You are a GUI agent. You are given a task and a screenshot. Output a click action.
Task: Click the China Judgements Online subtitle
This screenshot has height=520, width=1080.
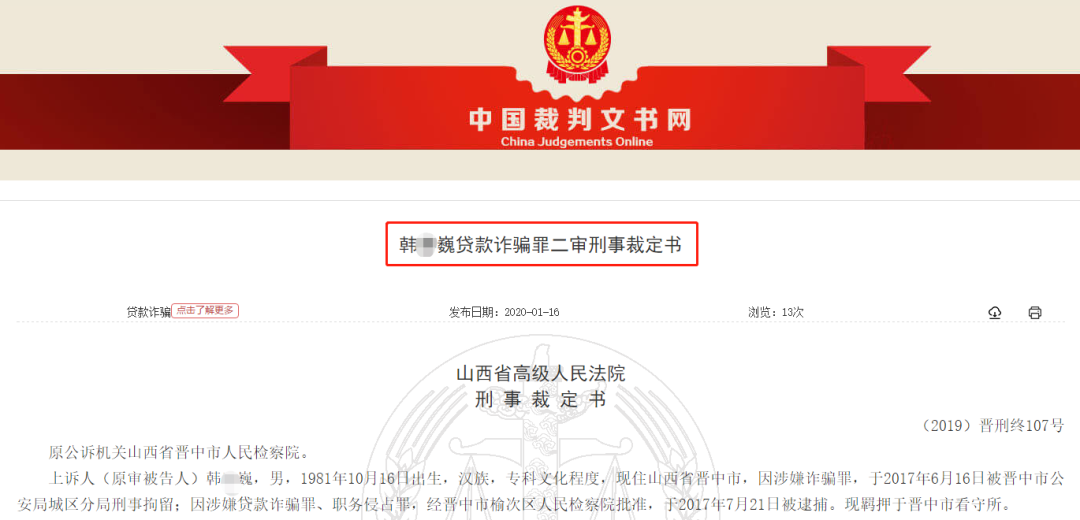coord(576,143)
